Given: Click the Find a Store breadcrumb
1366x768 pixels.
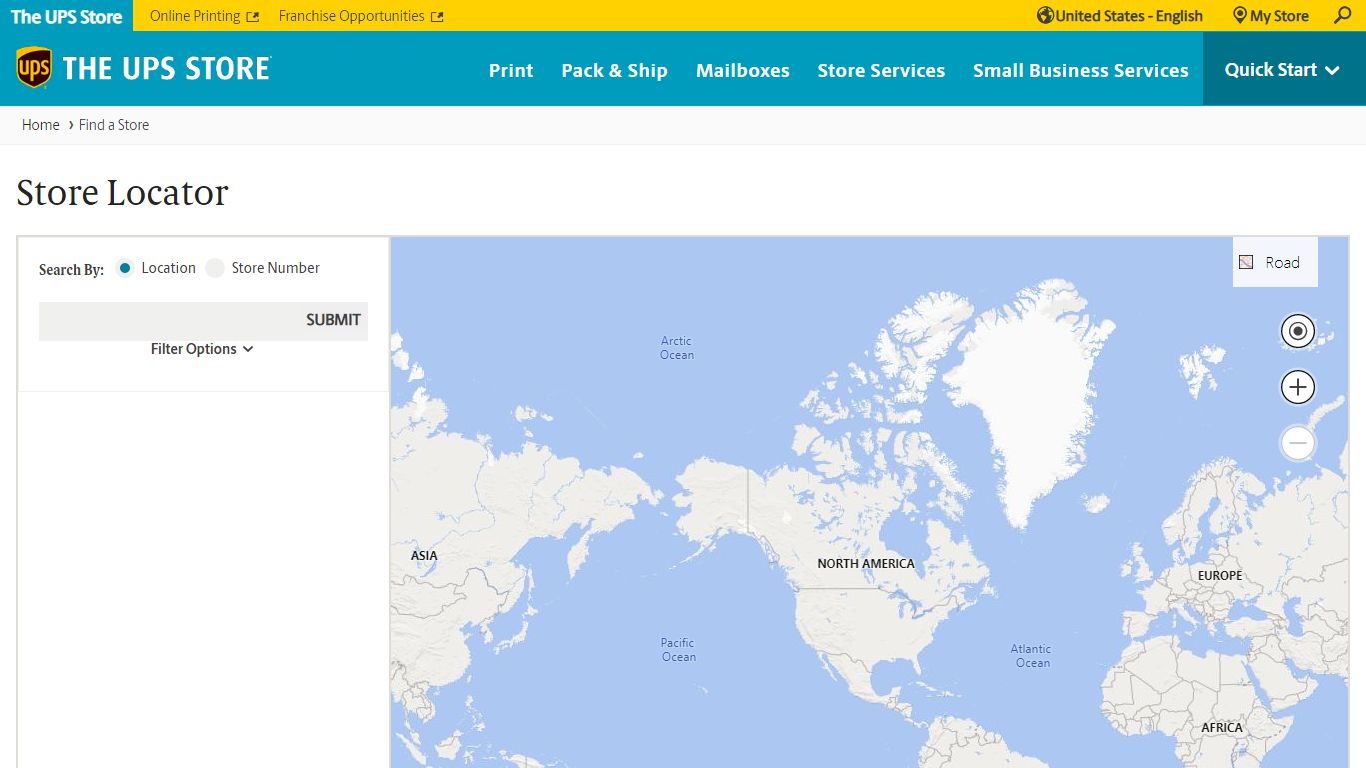Looking at the screenshot, I should pos(114,125).
